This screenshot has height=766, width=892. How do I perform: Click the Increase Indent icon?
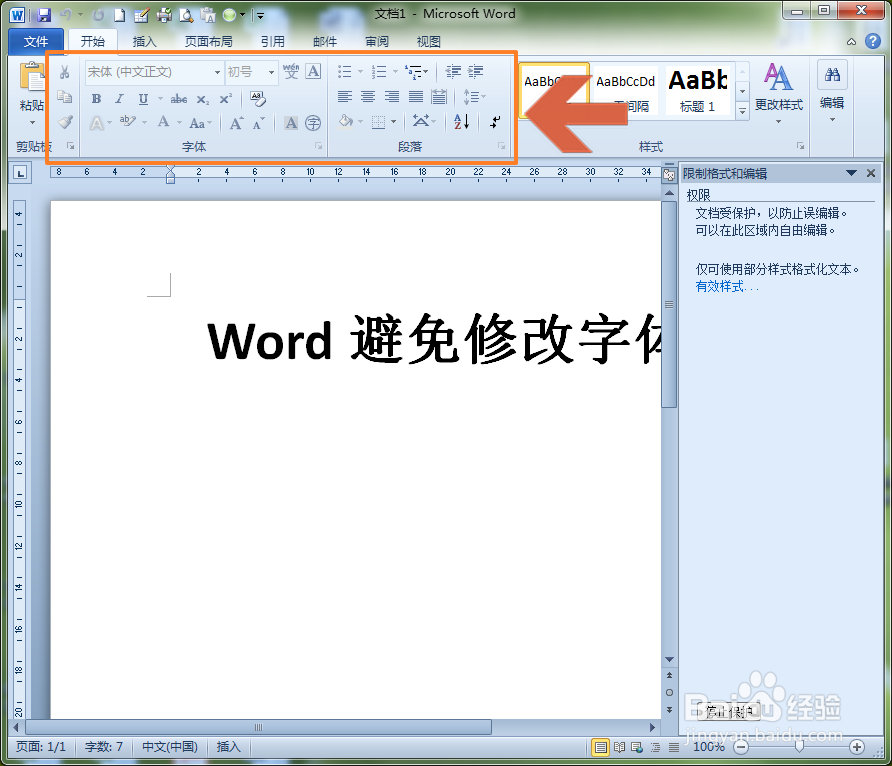(x=476, y=71)
